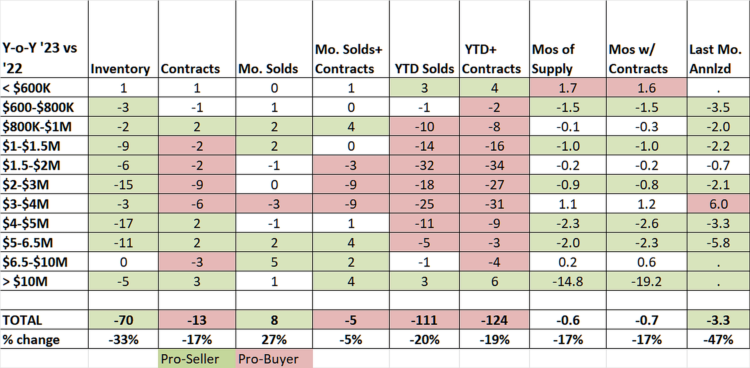Click the Pro-Buyer pink legend cell
Screen dimensions: 750x368
pos(274,359)
